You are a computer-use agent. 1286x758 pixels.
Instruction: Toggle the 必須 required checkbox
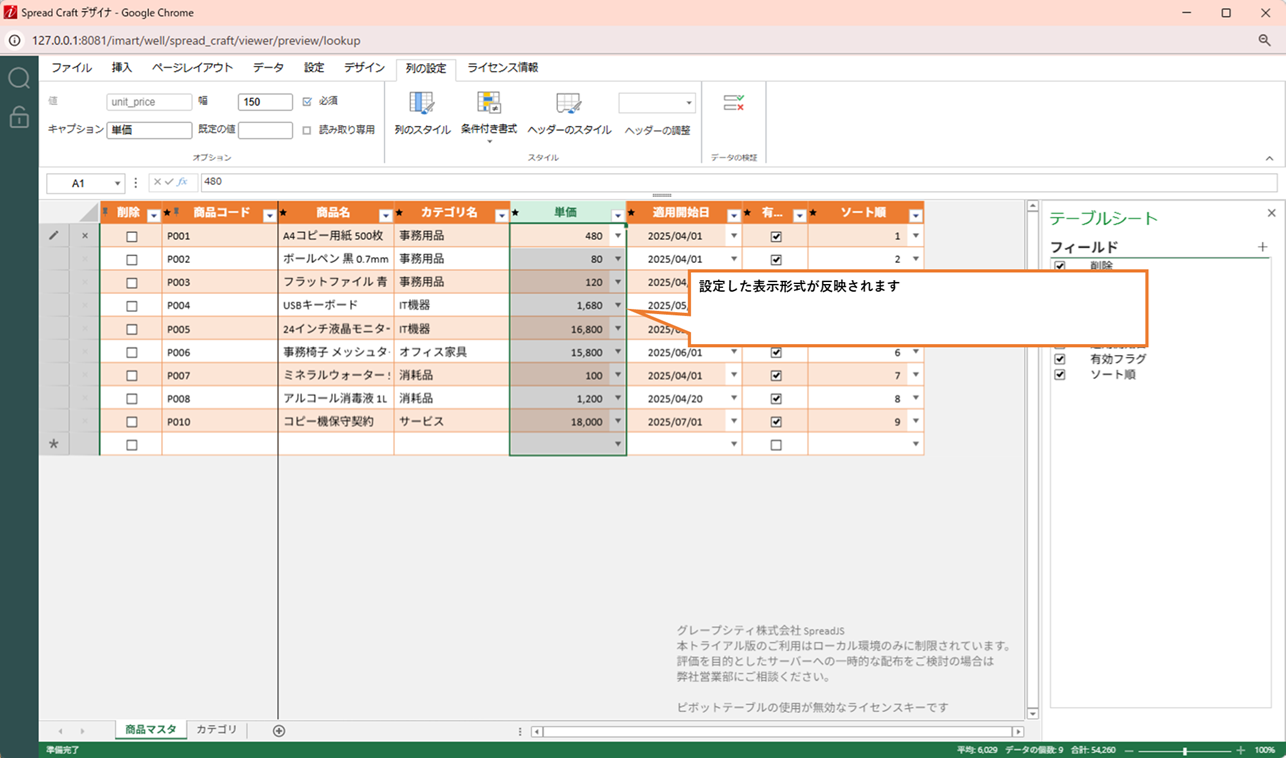click(x=307, y=102)
